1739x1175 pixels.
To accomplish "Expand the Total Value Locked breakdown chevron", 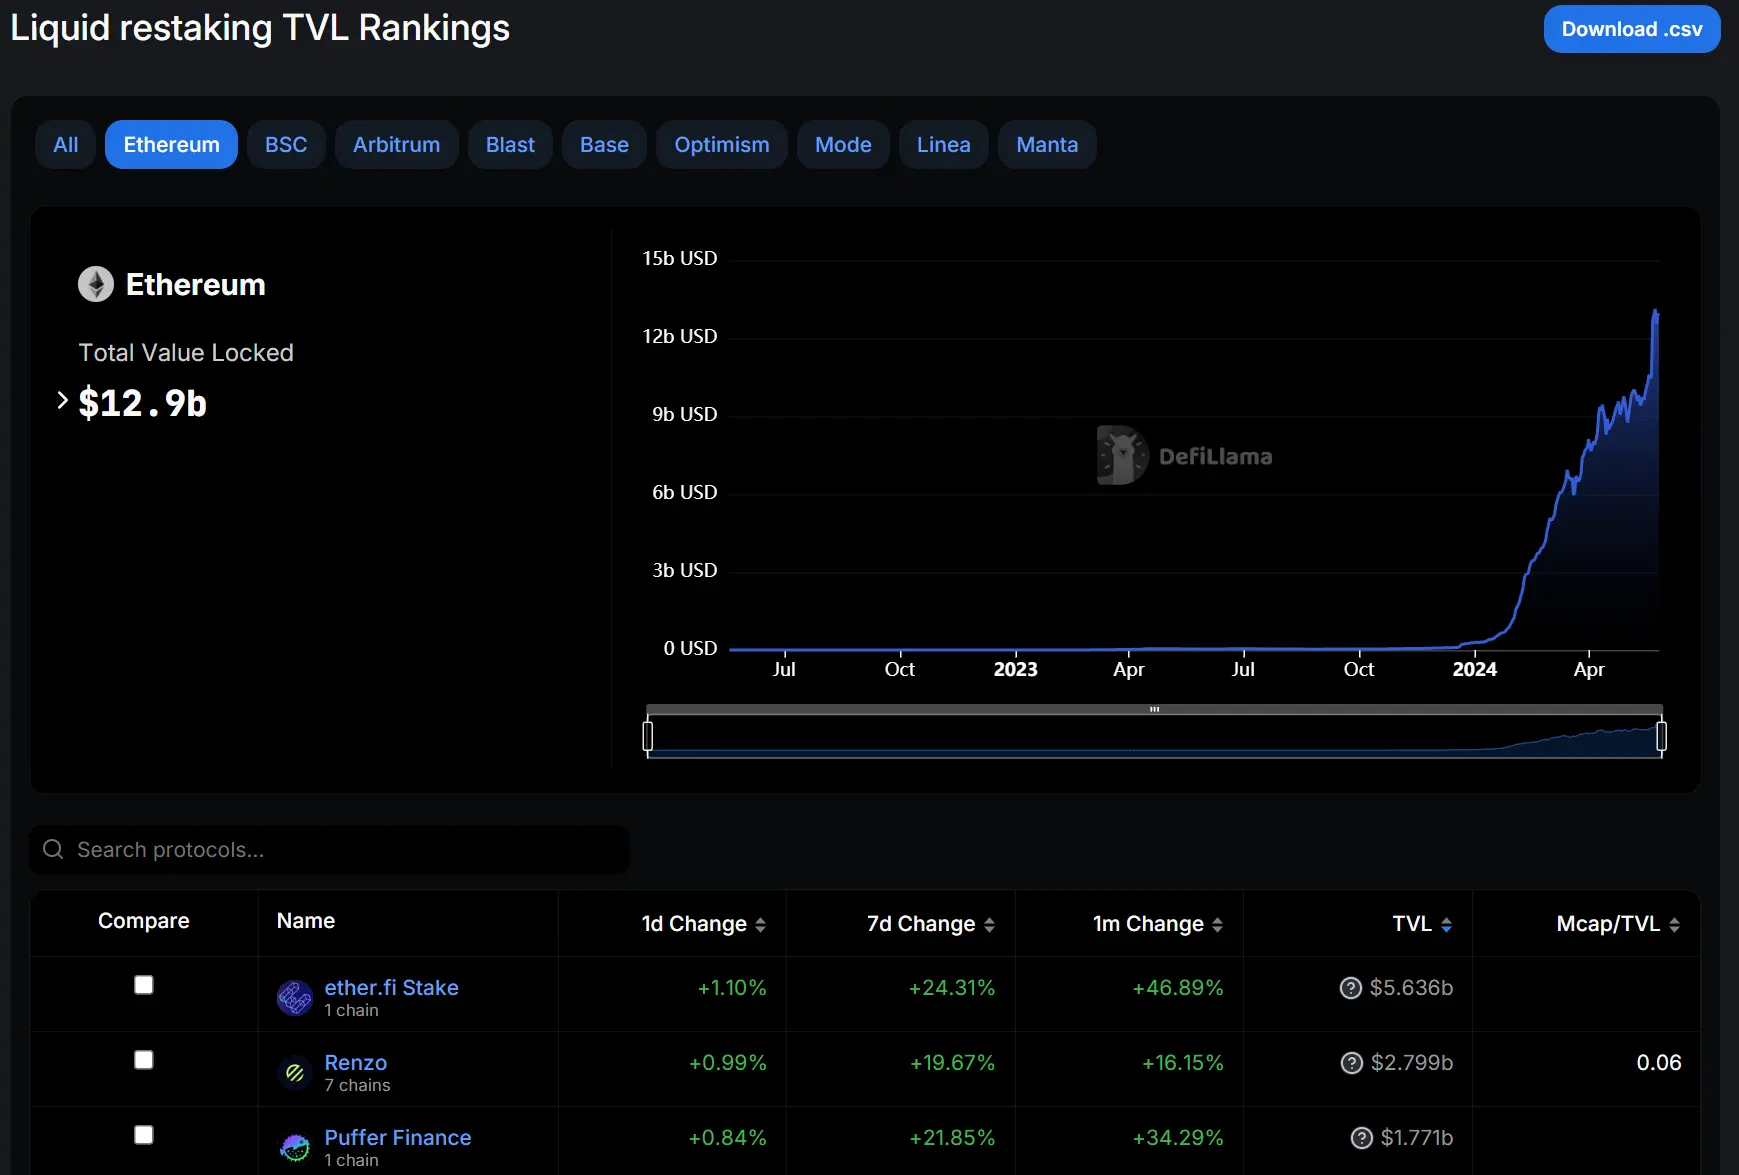I will 62,401.
